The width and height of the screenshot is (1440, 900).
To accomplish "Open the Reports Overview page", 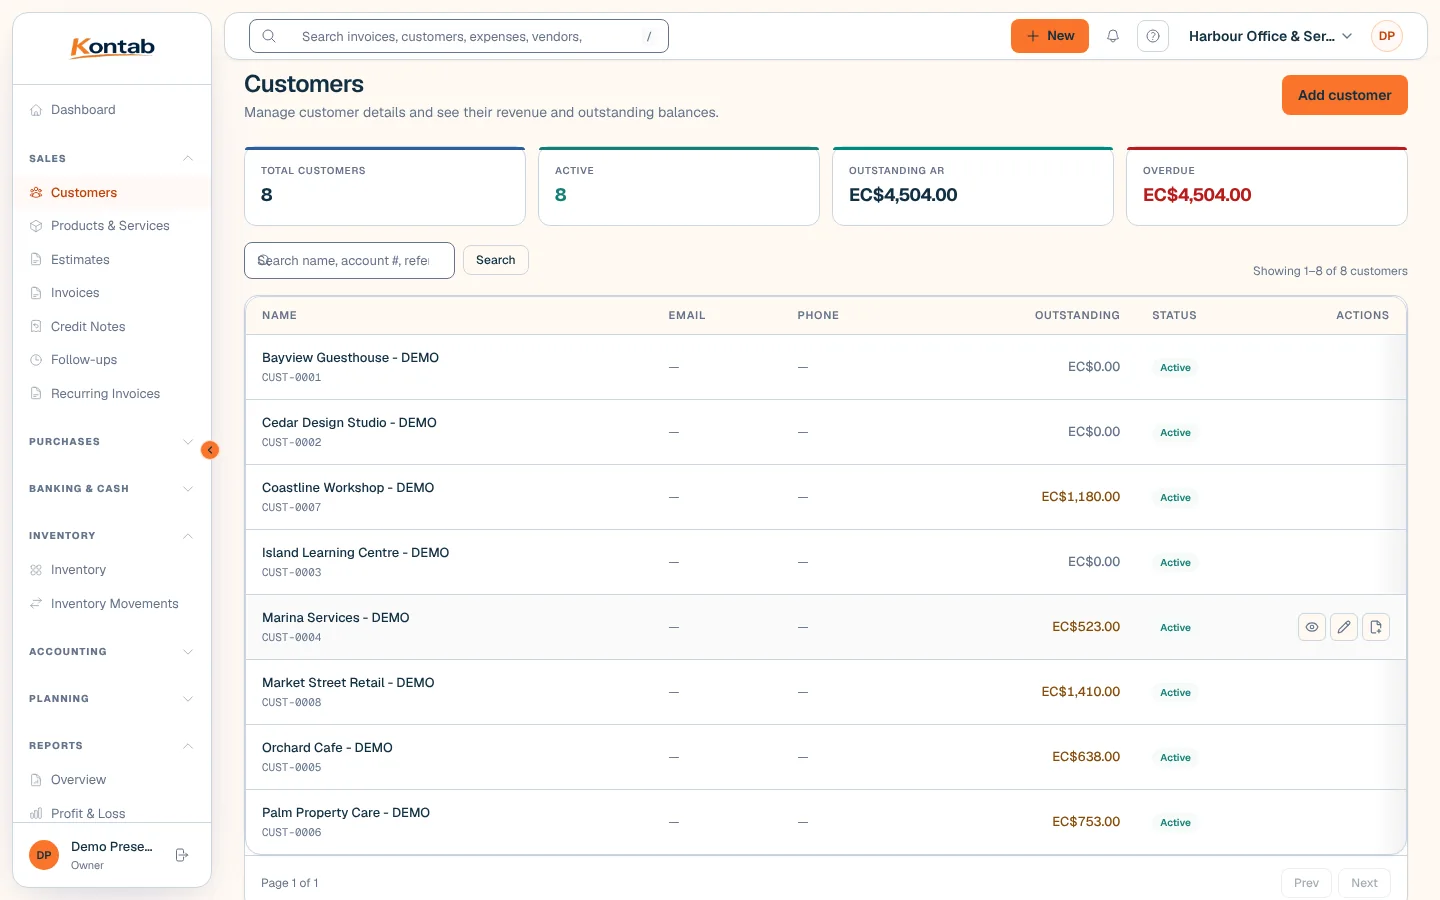I will click(112, 780).
